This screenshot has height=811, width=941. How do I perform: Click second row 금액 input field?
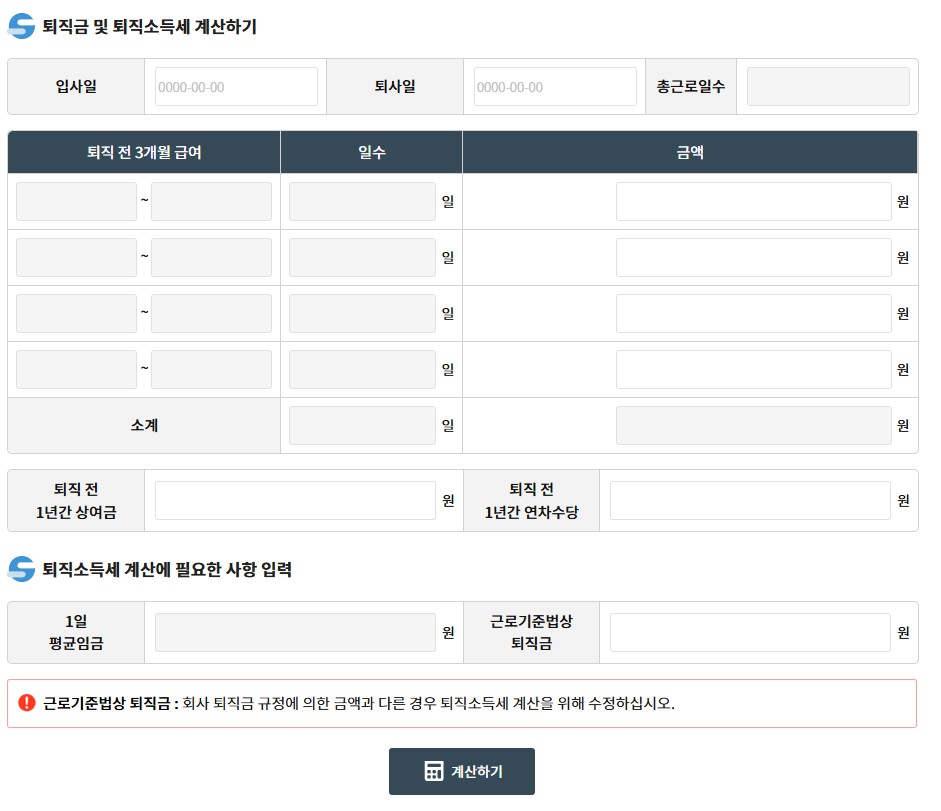754,258
